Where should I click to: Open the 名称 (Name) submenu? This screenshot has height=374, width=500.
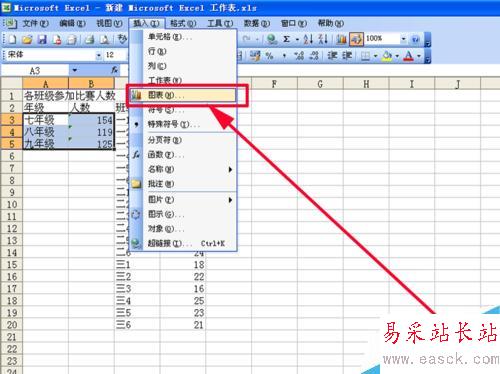[x=182, y=169]
